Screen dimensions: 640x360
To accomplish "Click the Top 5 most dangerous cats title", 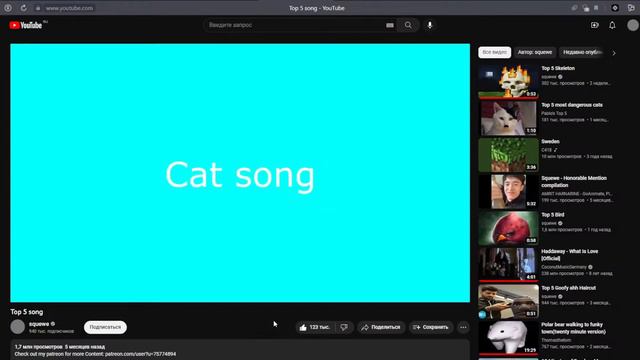I will coord(572,105).
